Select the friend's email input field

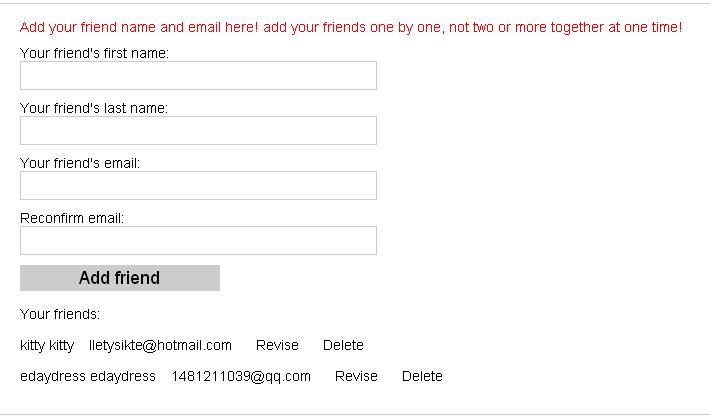198,186
